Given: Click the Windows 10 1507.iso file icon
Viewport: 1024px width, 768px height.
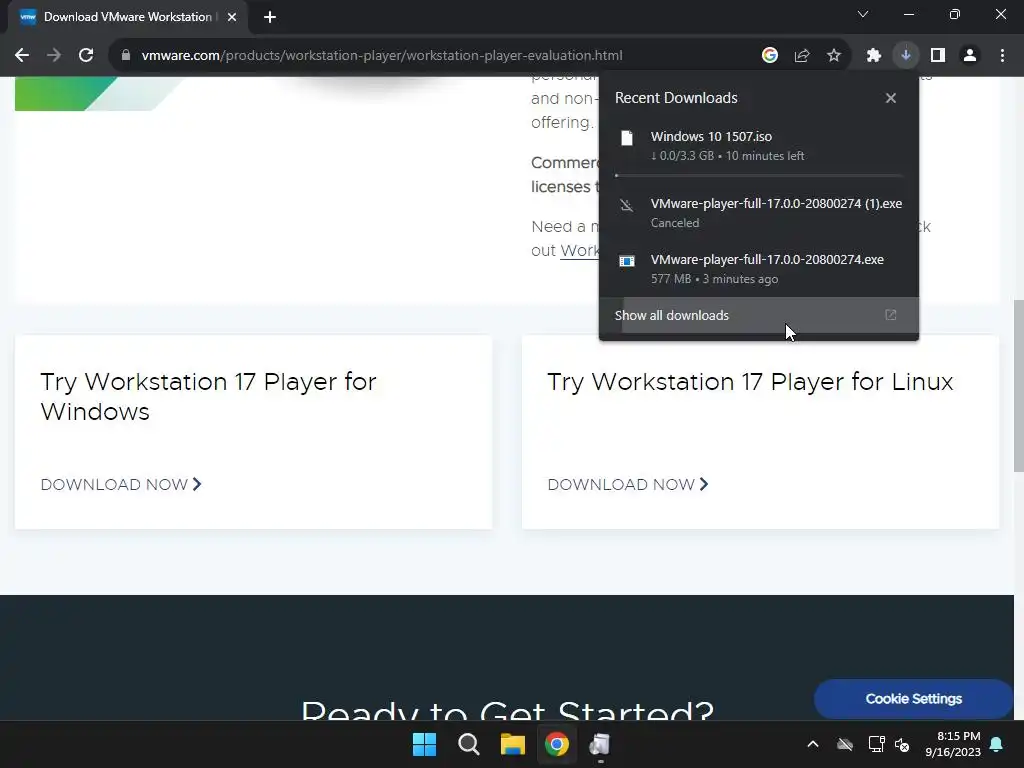Looking at the screenshot, I should coord(627,138).
